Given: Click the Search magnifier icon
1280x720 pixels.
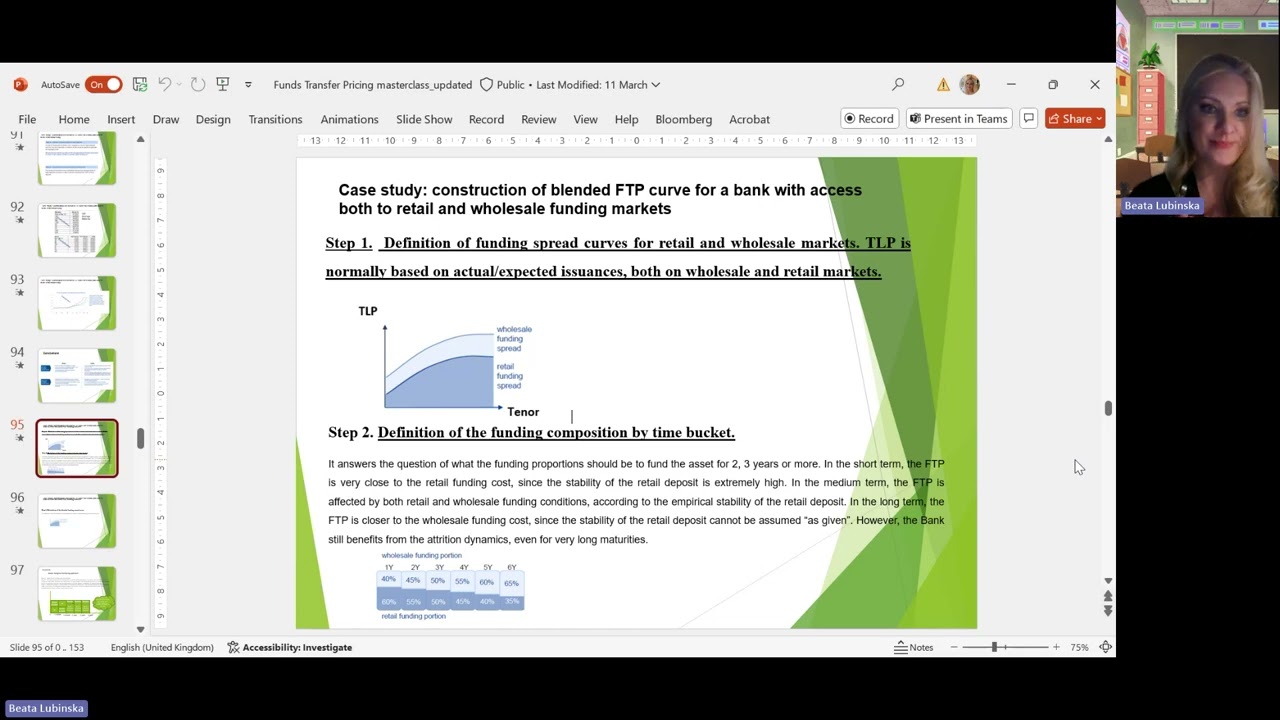Looking at the screenshot, I should (x=898, y=85).
